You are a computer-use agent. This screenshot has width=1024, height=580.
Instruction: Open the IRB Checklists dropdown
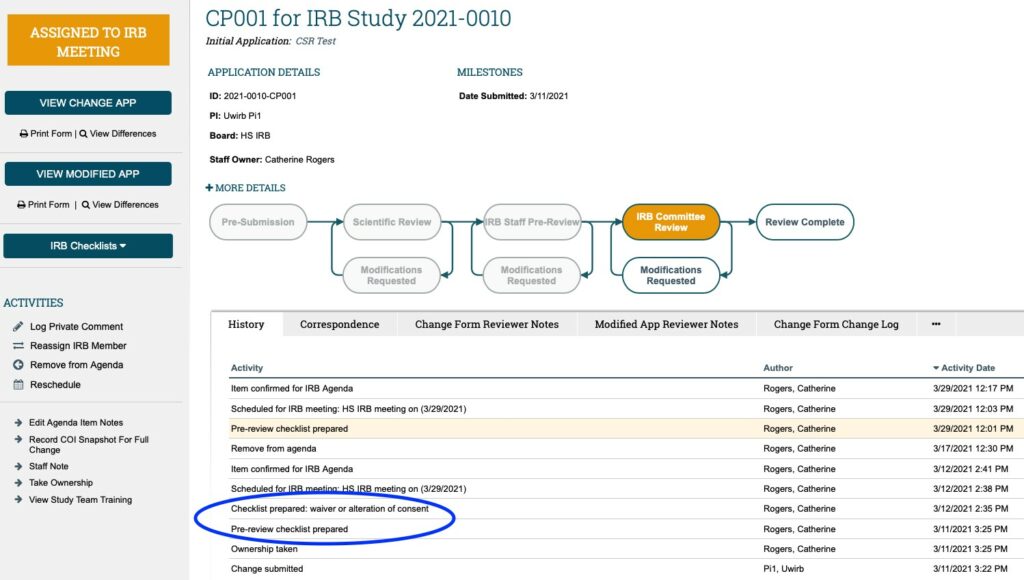coord(88,246)
